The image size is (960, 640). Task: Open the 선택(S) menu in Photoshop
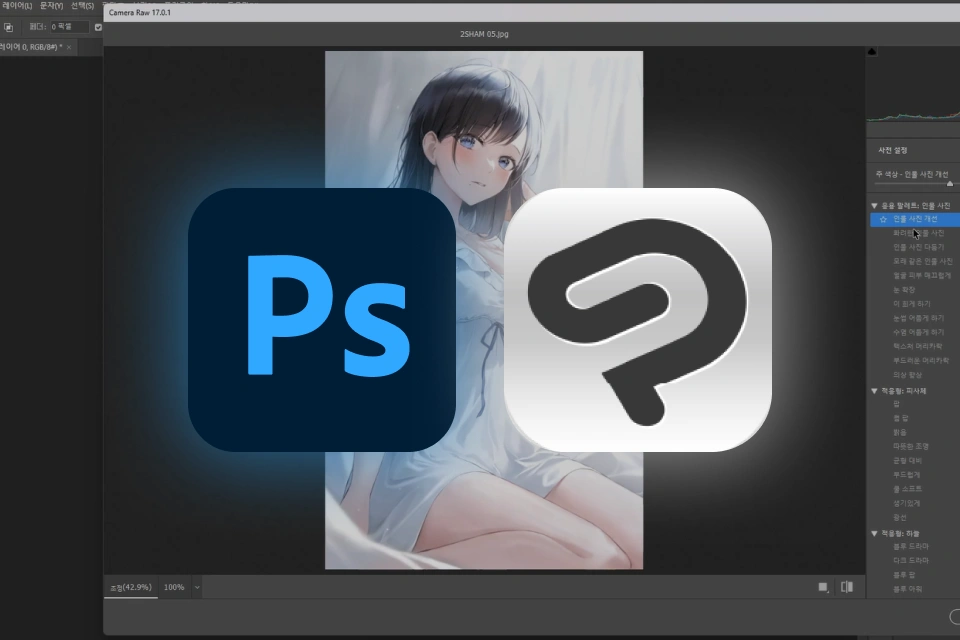(x=82, y=6)
